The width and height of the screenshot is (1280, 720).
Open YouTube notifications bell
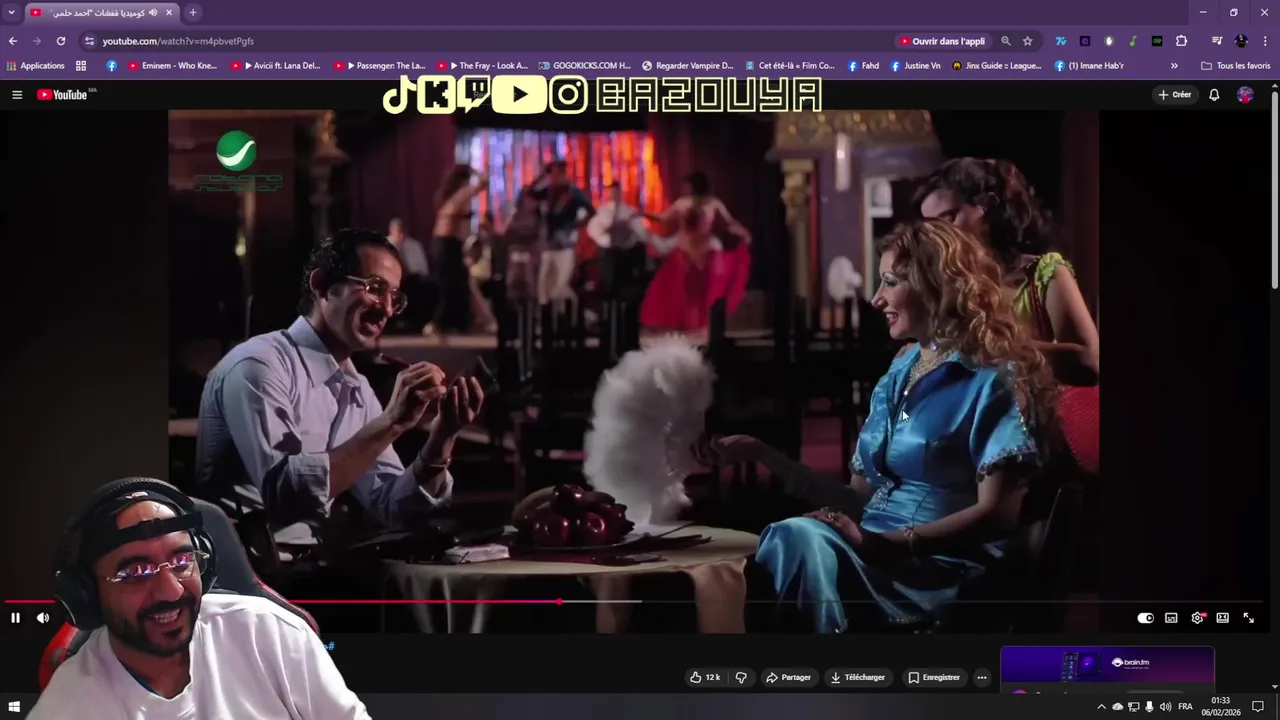1214,94
